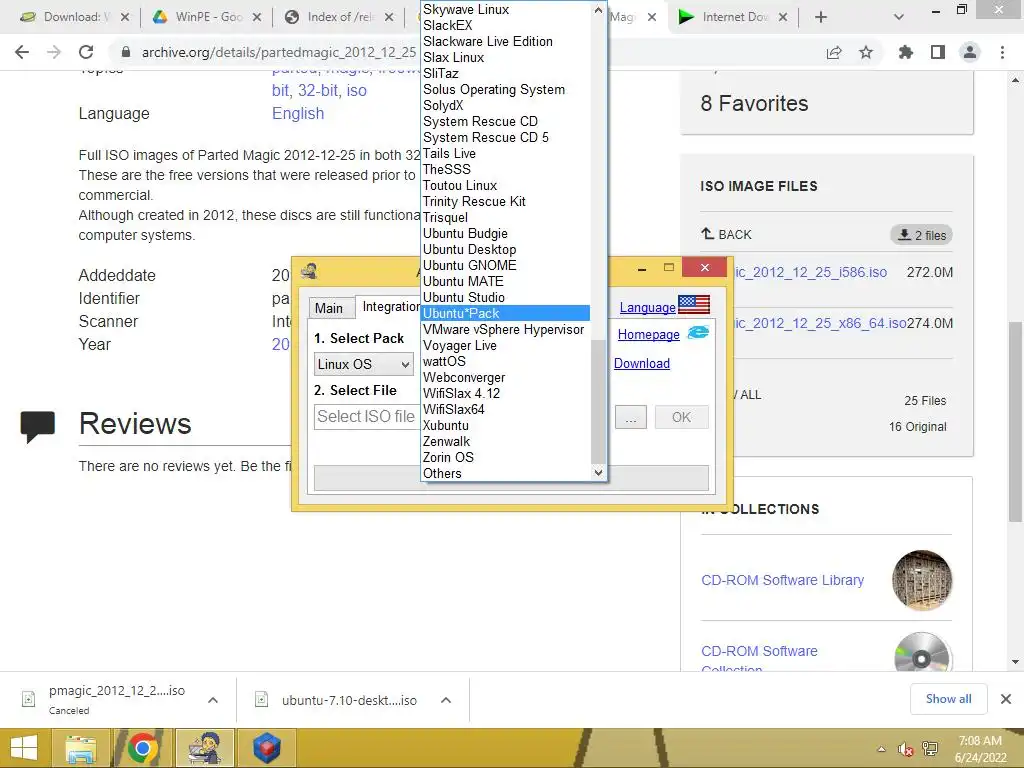Click the archive.org address bar URL
The image size is (1024, 768).
tap(279, 52)
